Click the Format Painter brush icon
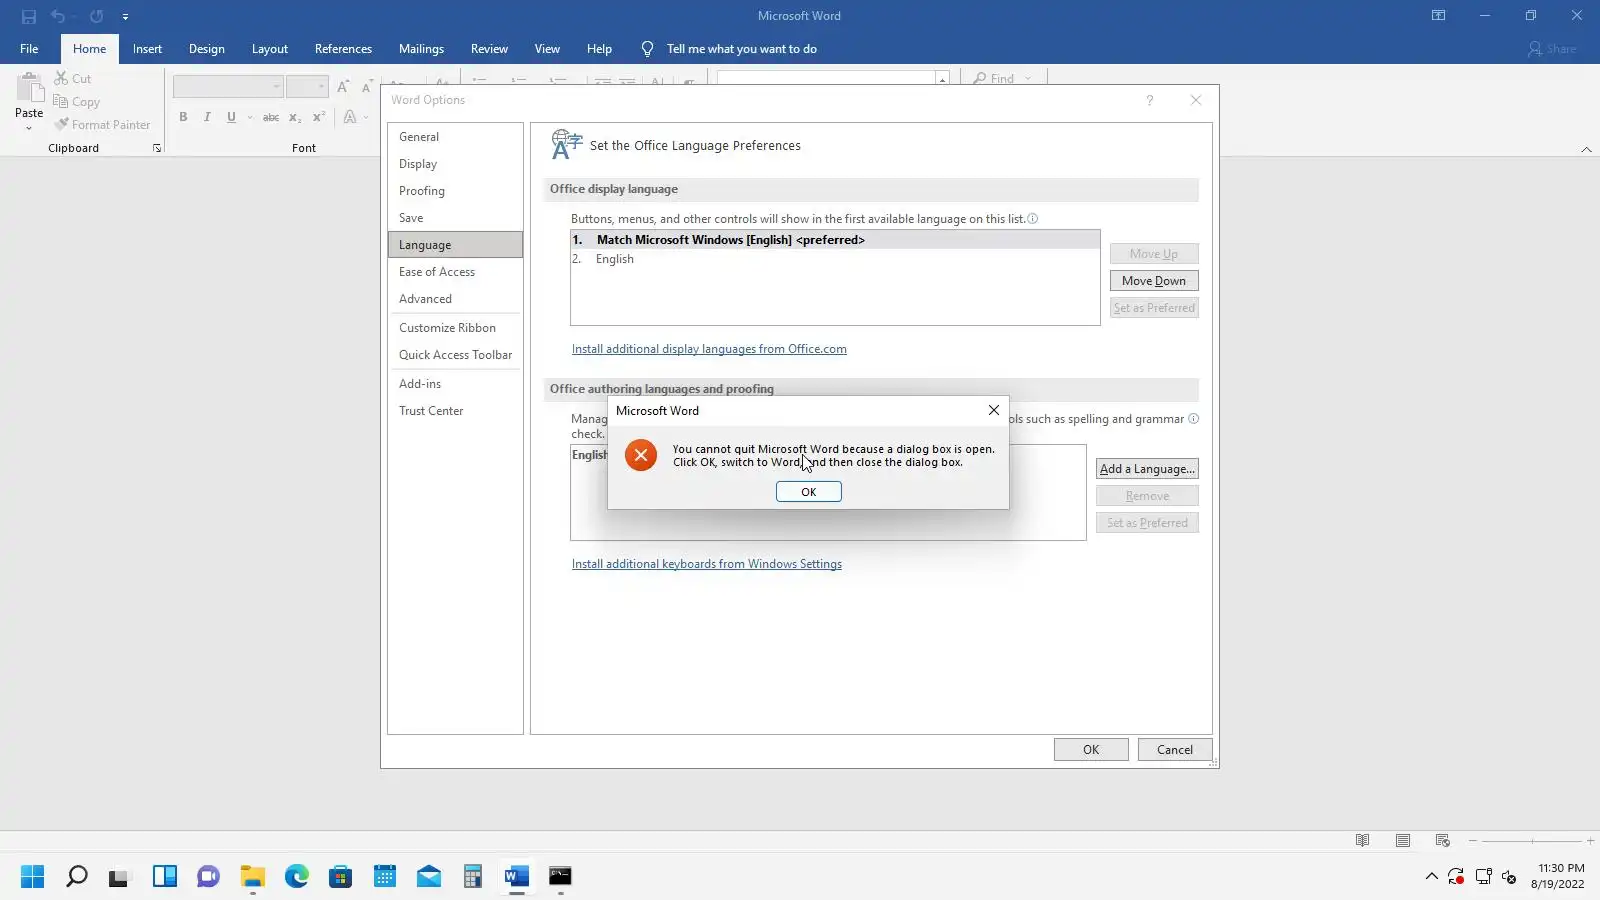 pos(62,125)
